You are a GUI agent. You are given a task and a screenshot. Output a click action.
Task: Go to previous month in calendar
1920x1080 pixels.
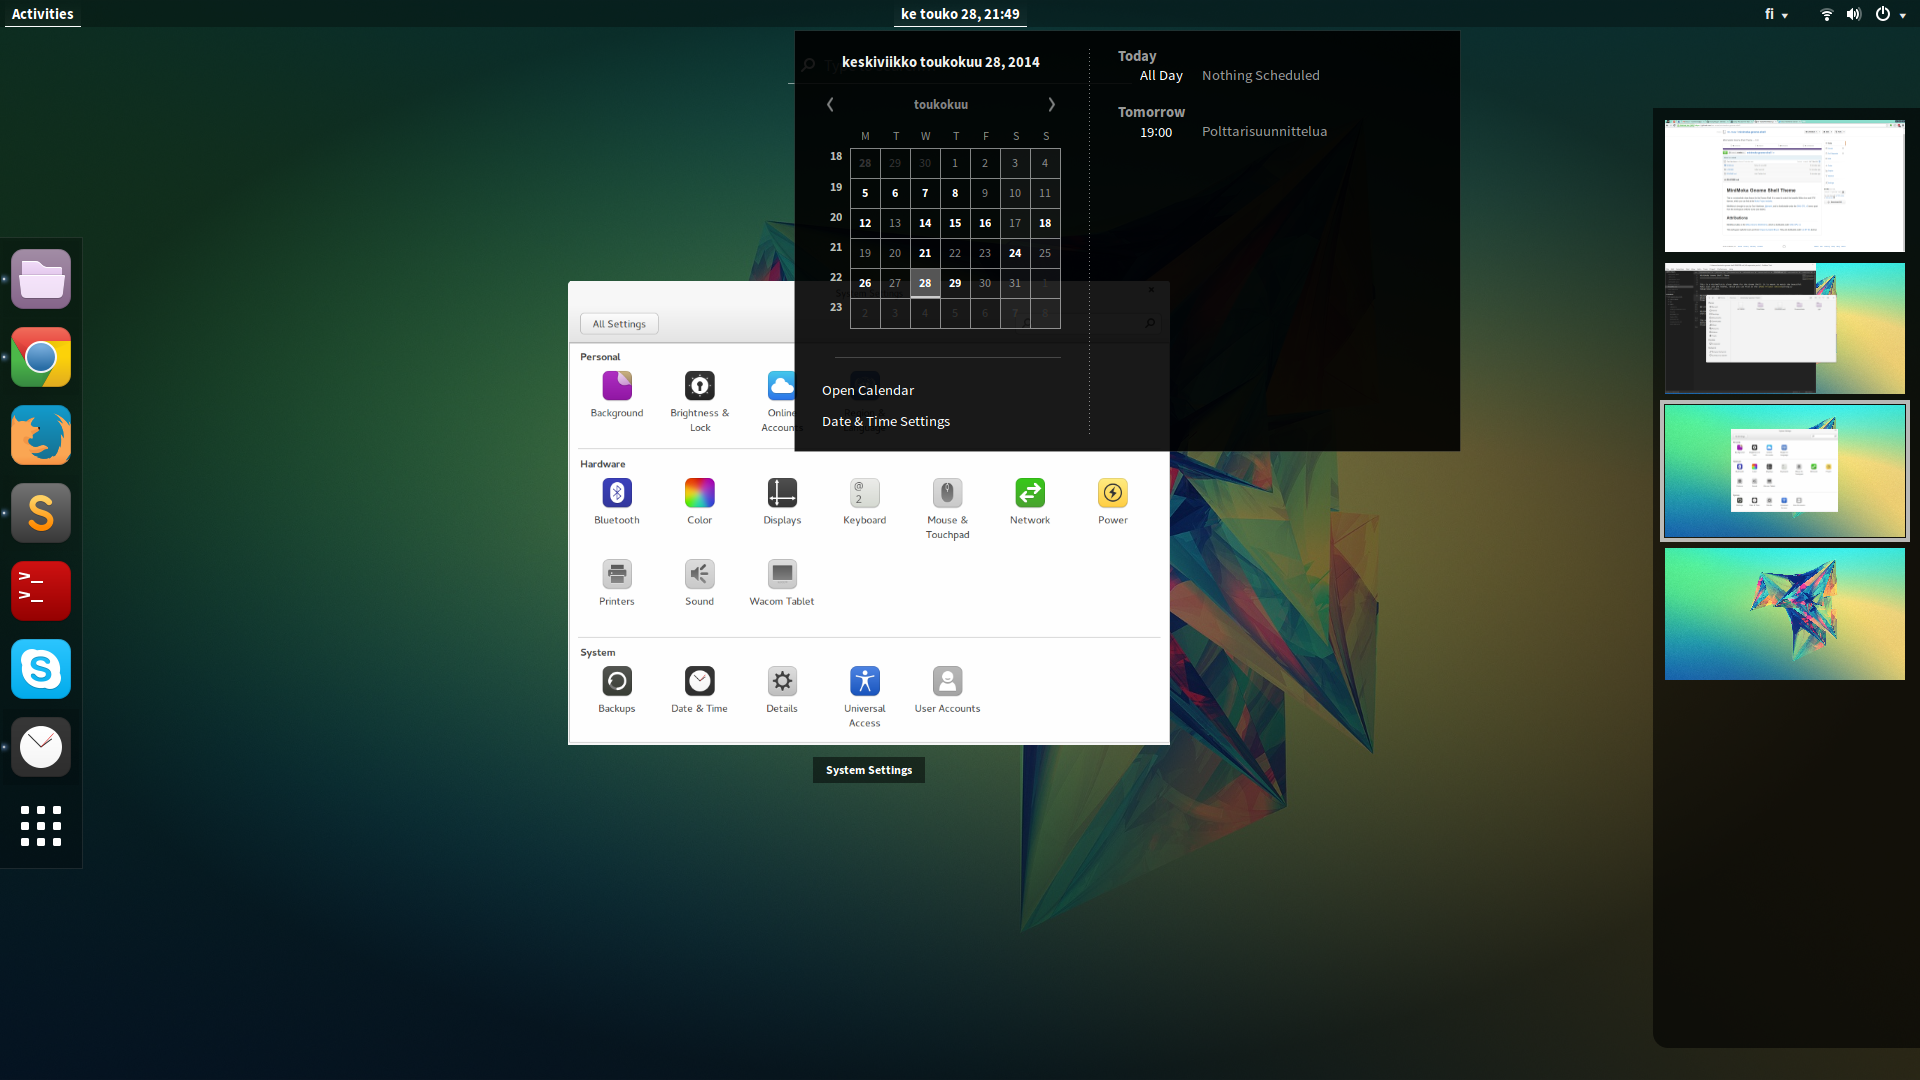830,104
